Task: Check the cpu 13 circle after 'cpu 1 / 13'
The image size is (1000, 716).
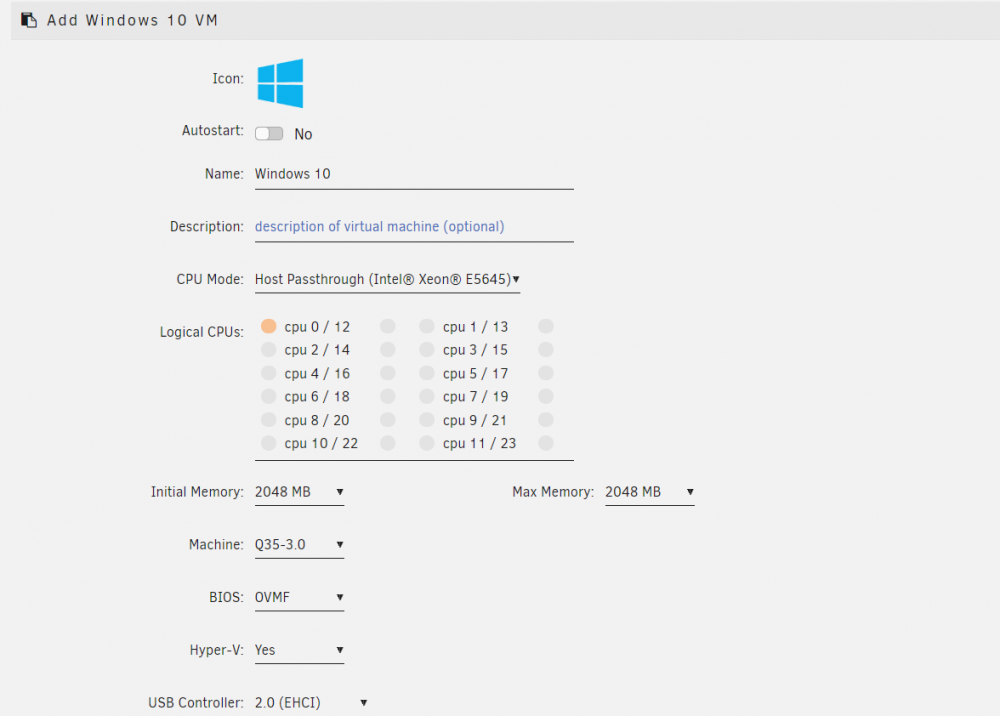Action: [546, 326]
